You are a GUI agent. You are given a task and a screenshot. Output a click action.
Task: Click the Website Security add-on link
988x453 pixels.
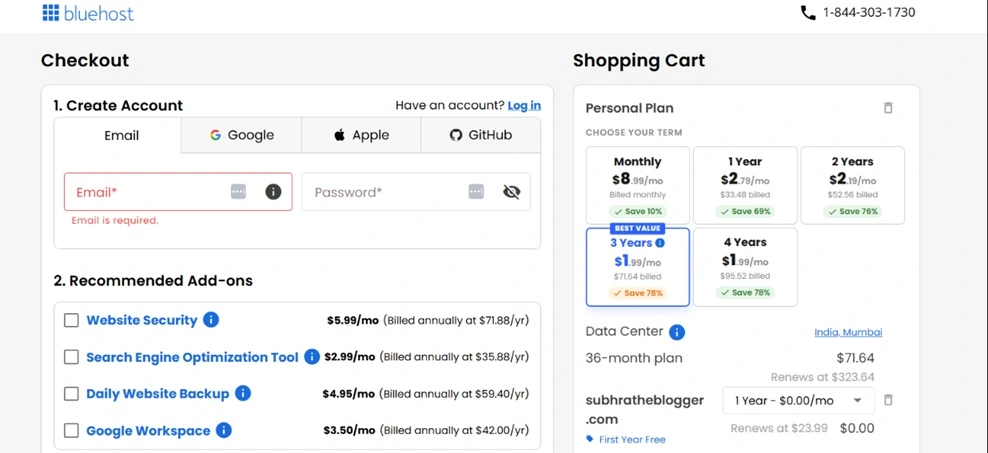point(142,320)
